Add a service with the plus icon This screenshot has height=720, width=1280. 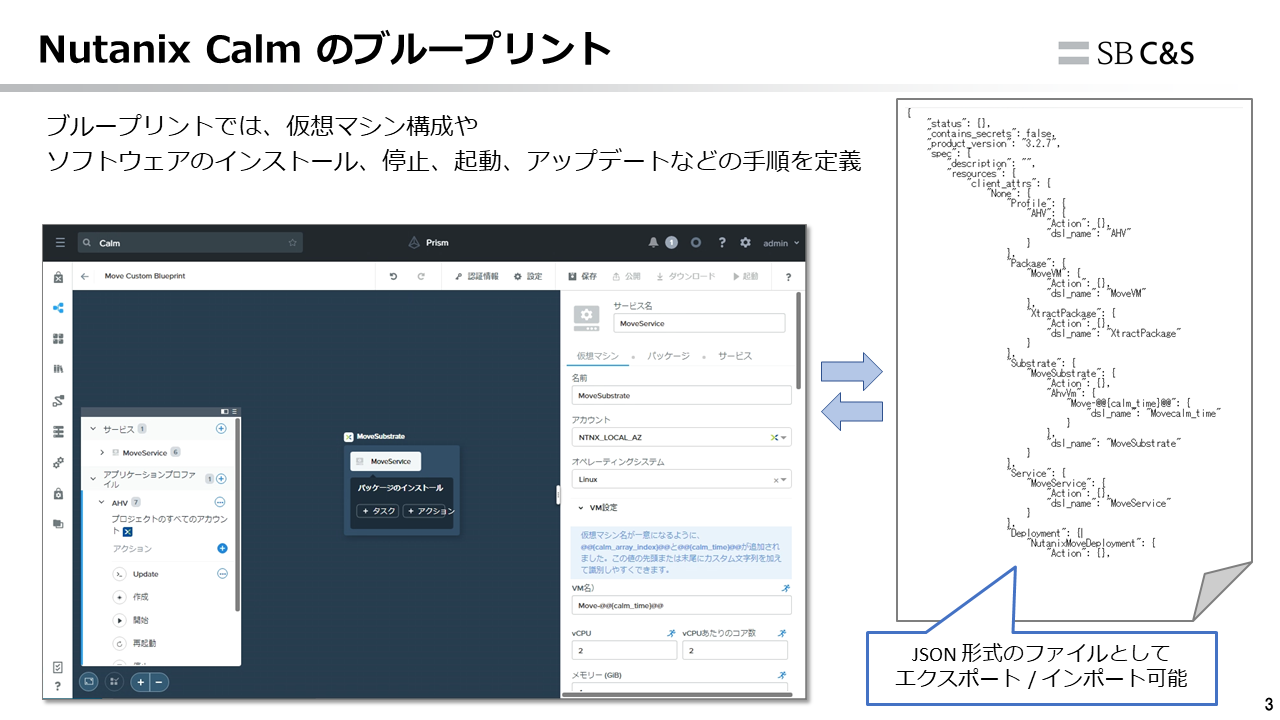tap(221, 428)
